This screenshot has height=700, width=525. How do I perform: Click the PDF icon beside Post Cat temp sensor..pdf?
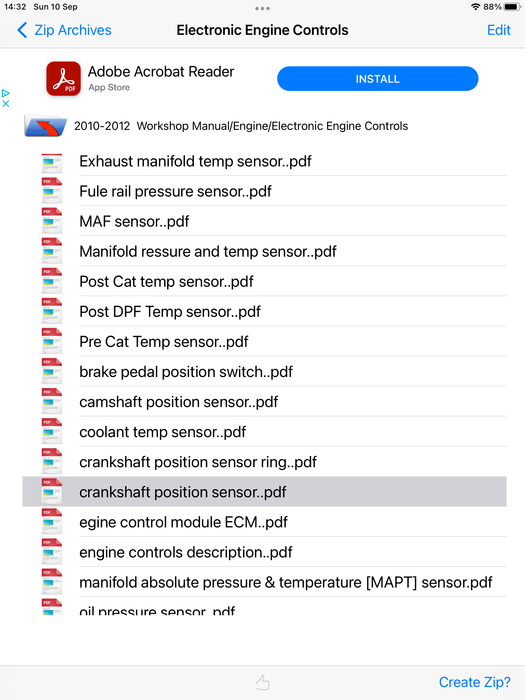[x=52, y=281]
